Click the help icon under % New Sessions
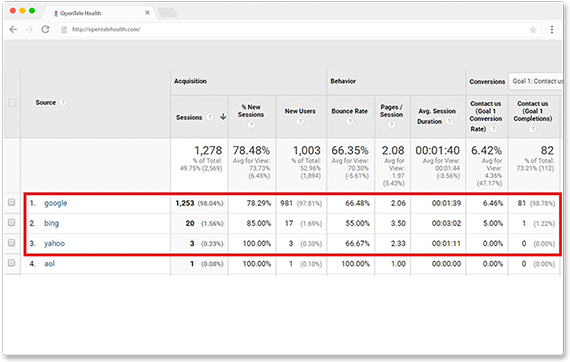Screen dimensions: 570x362 coord(251,125)
